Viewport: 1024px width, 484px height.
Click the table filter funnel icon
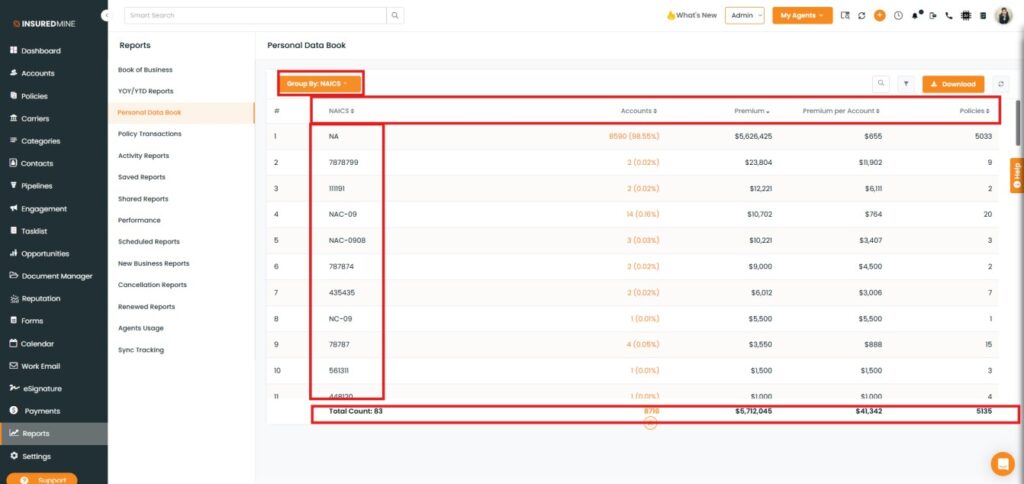(905, 84)
